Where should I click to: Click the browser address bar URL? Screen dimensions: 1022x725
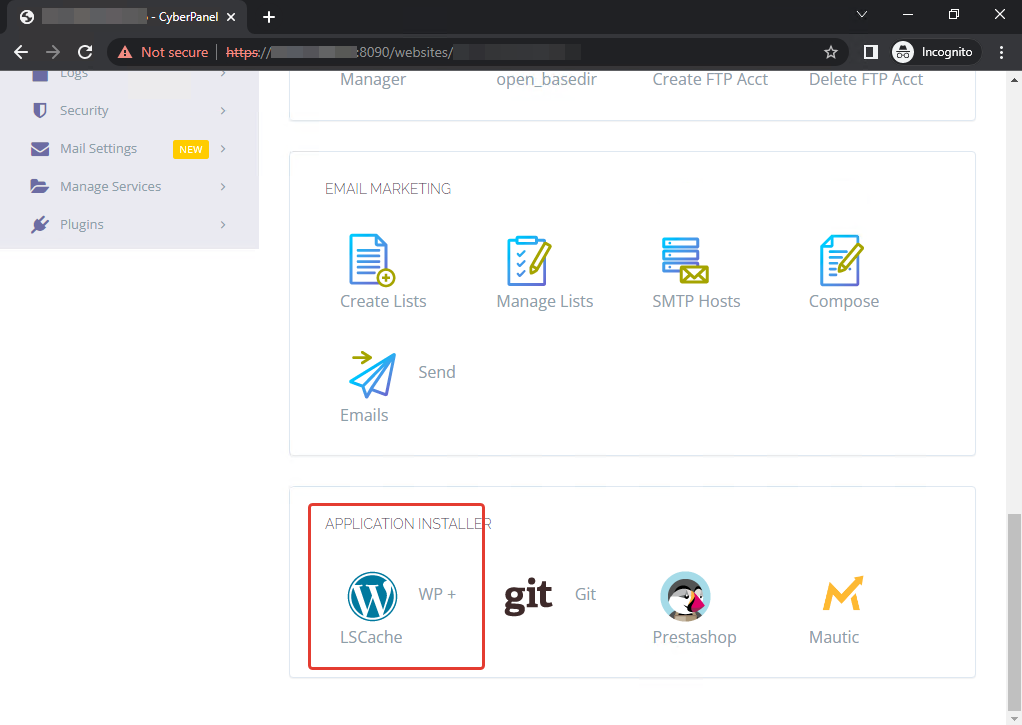click(403, 52)
